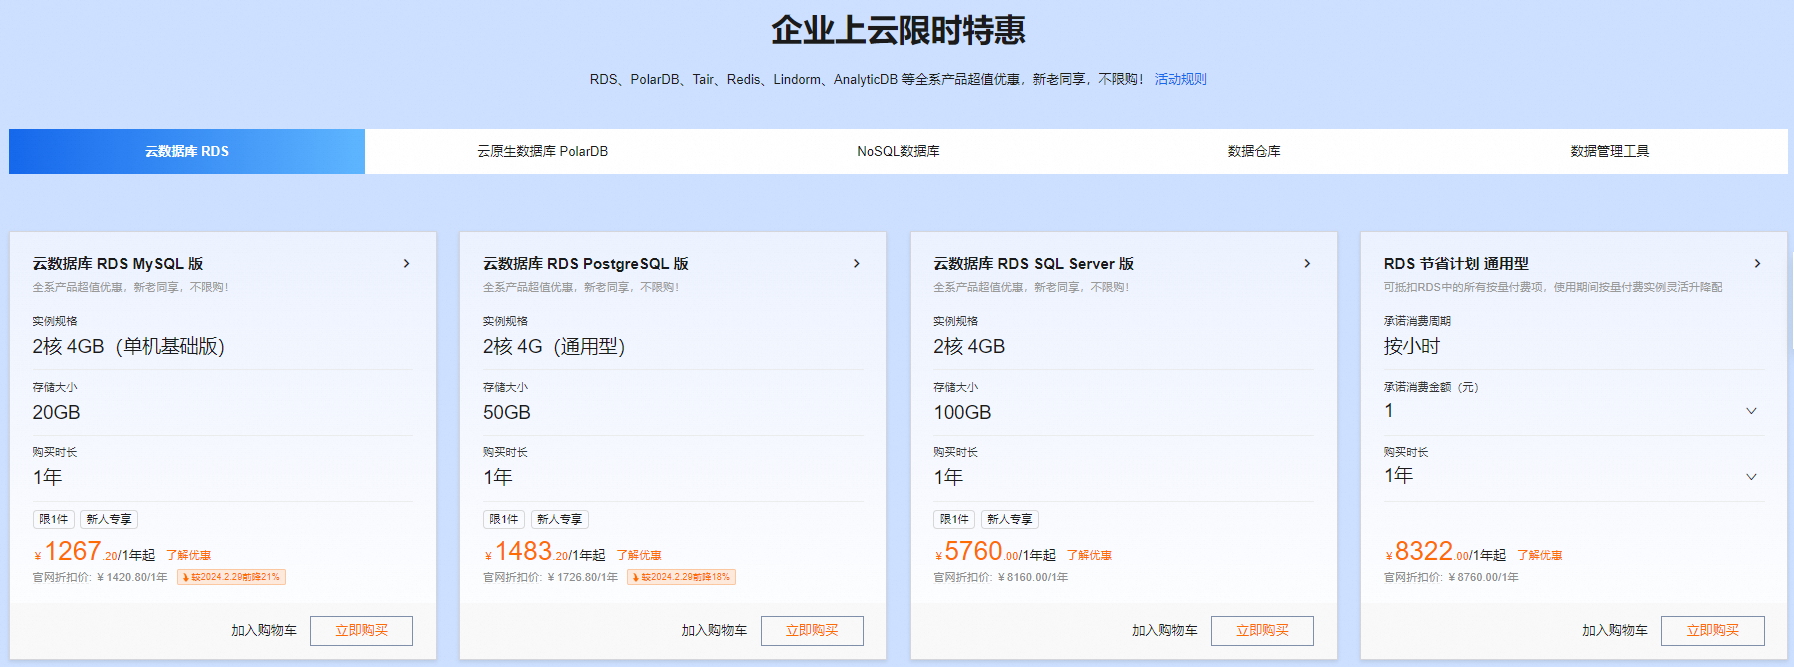Click the 官网折扣价 ¥8160.00/1年 text

coord(1001,578)
